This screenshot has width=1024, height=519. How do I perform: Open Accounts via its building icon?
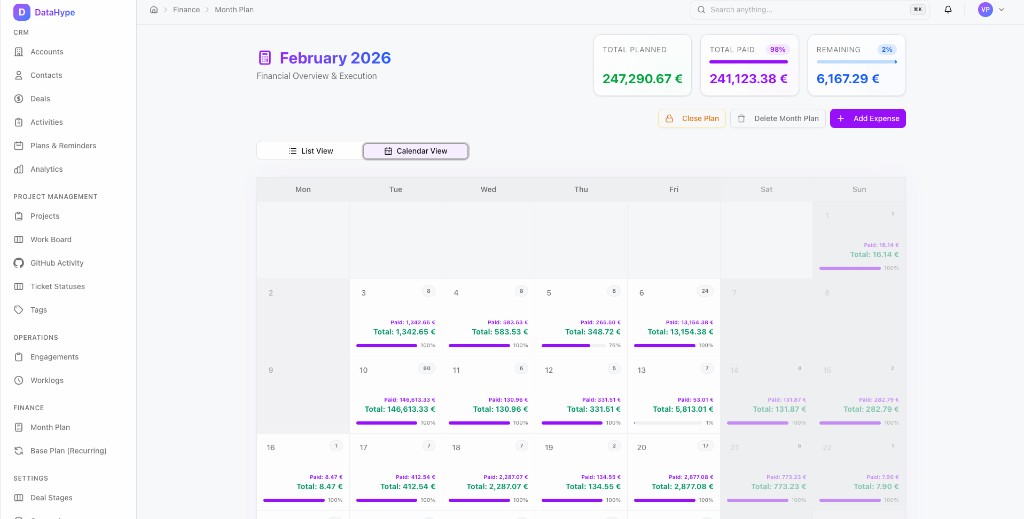(18, 52)
